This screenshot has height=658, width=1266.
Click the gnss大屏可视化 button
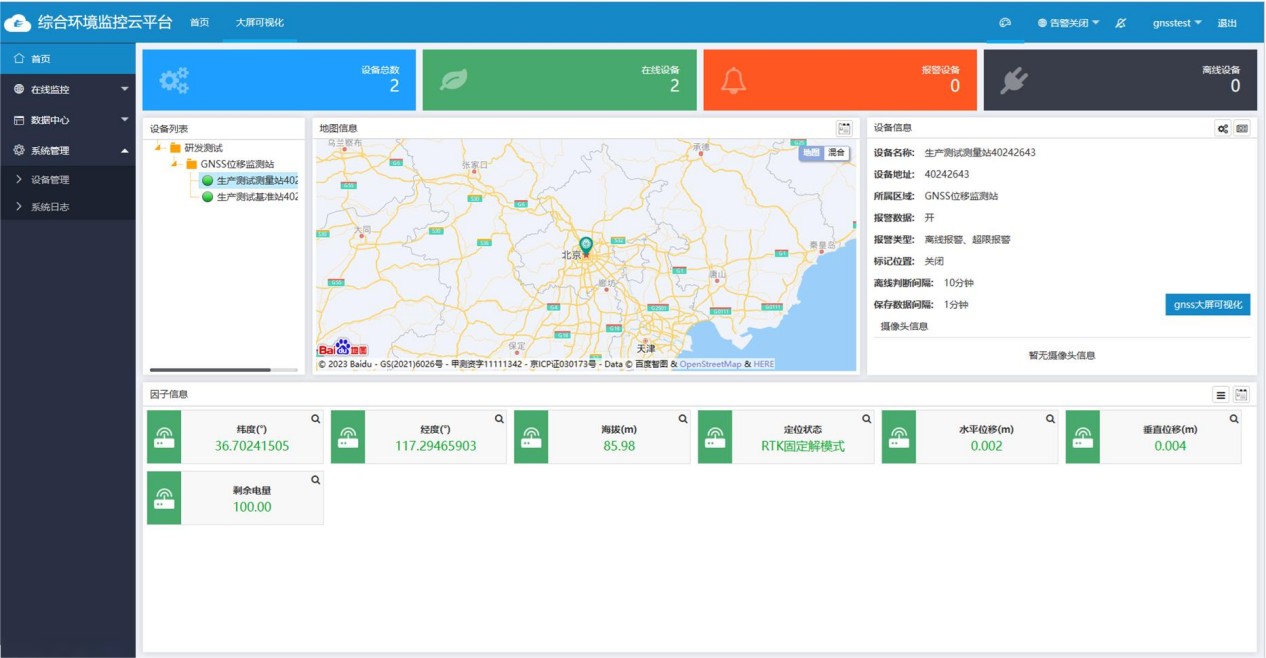(x=1207, y=305)
